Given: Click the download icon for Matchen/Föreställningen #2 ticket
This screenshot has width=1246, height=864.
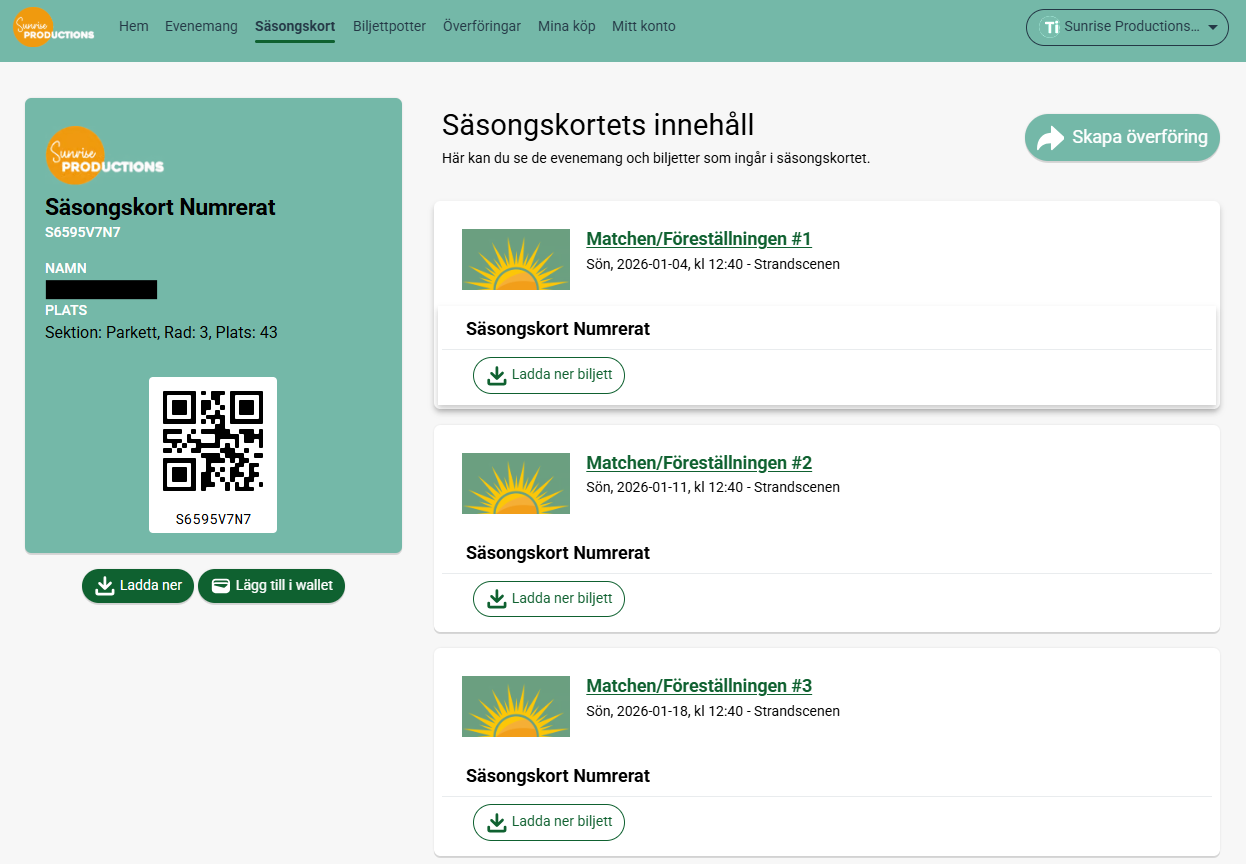Looking at the screenshot, I should click(x=497, y=598).
